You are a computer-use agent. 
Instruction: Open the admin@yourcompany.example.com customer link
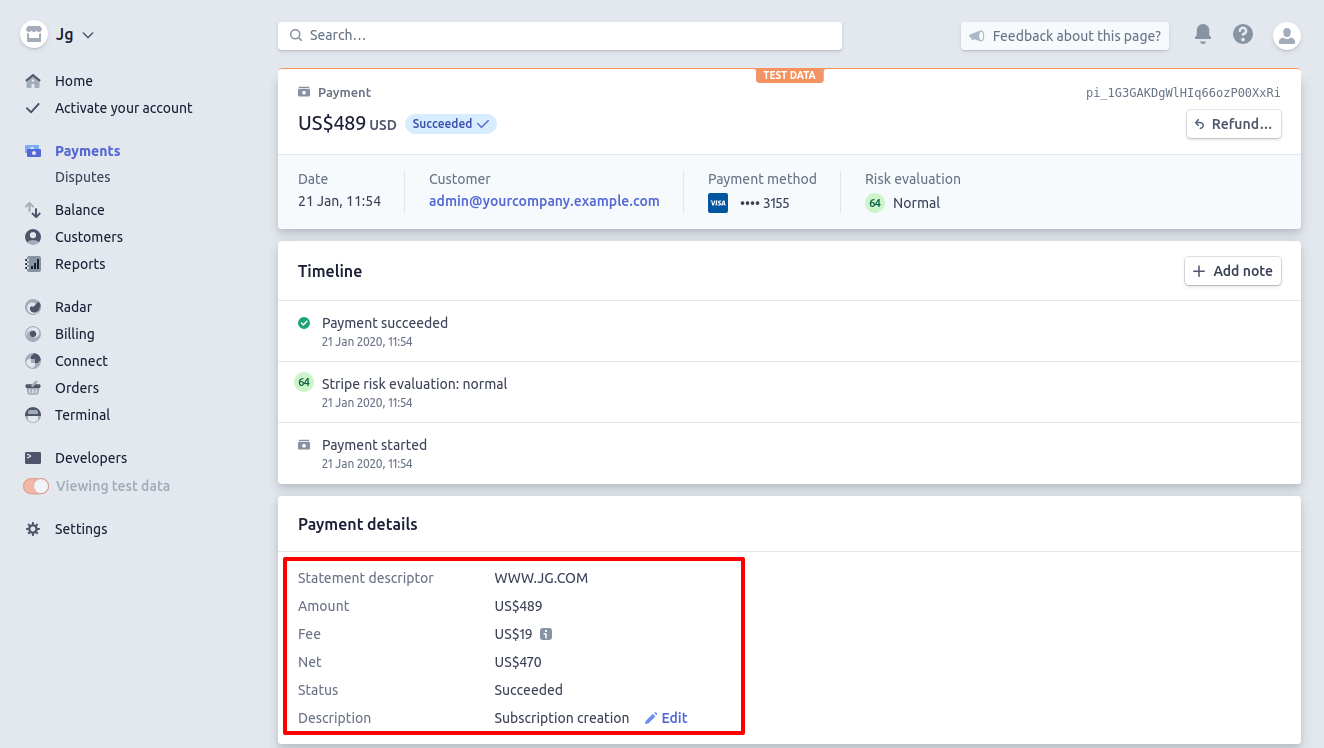coord(544,201)
